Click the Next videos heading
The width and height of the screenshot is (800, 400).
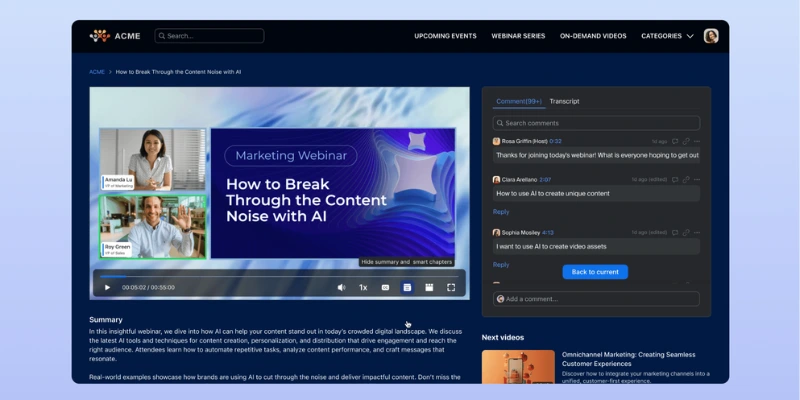[x=503, y=337]
